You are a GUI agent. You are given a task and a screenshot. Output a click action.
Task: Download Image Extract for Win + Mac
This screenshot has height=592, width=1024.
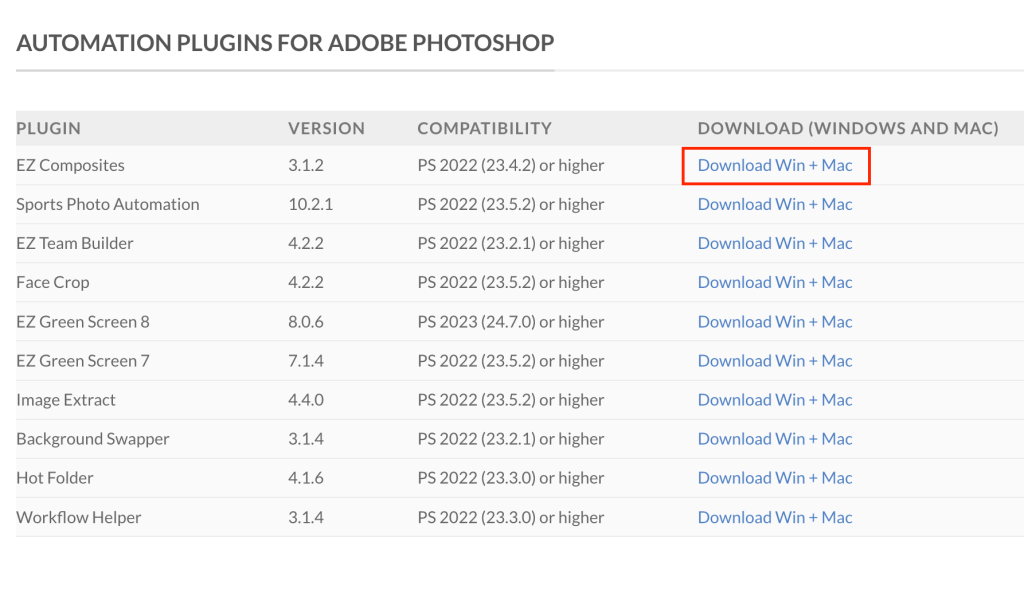coord(775,400)
